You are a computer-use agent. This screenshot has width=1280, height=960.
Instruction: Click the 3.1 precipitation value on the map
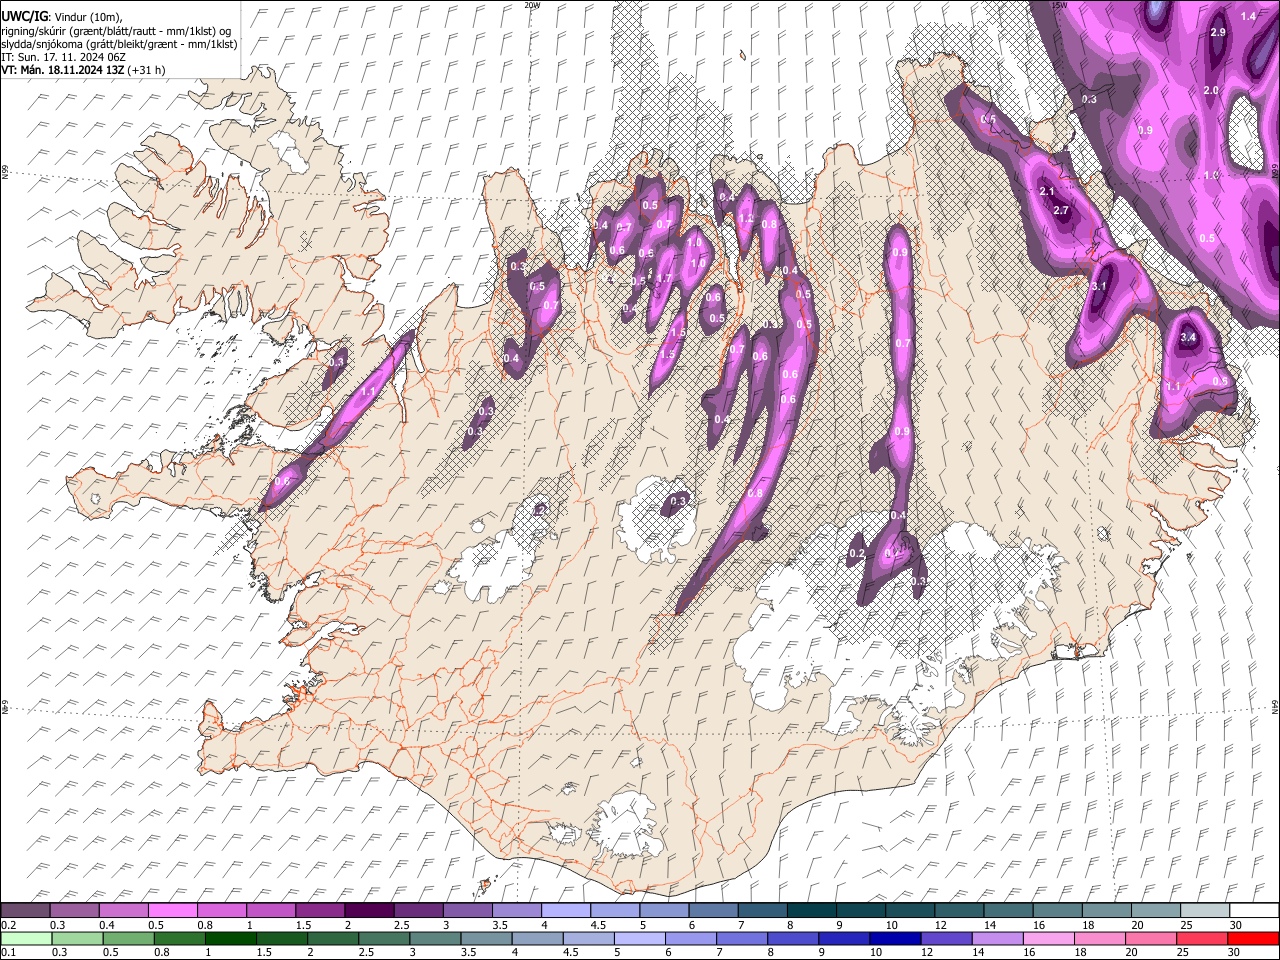pyautogui.click(x=1099, y=287)
